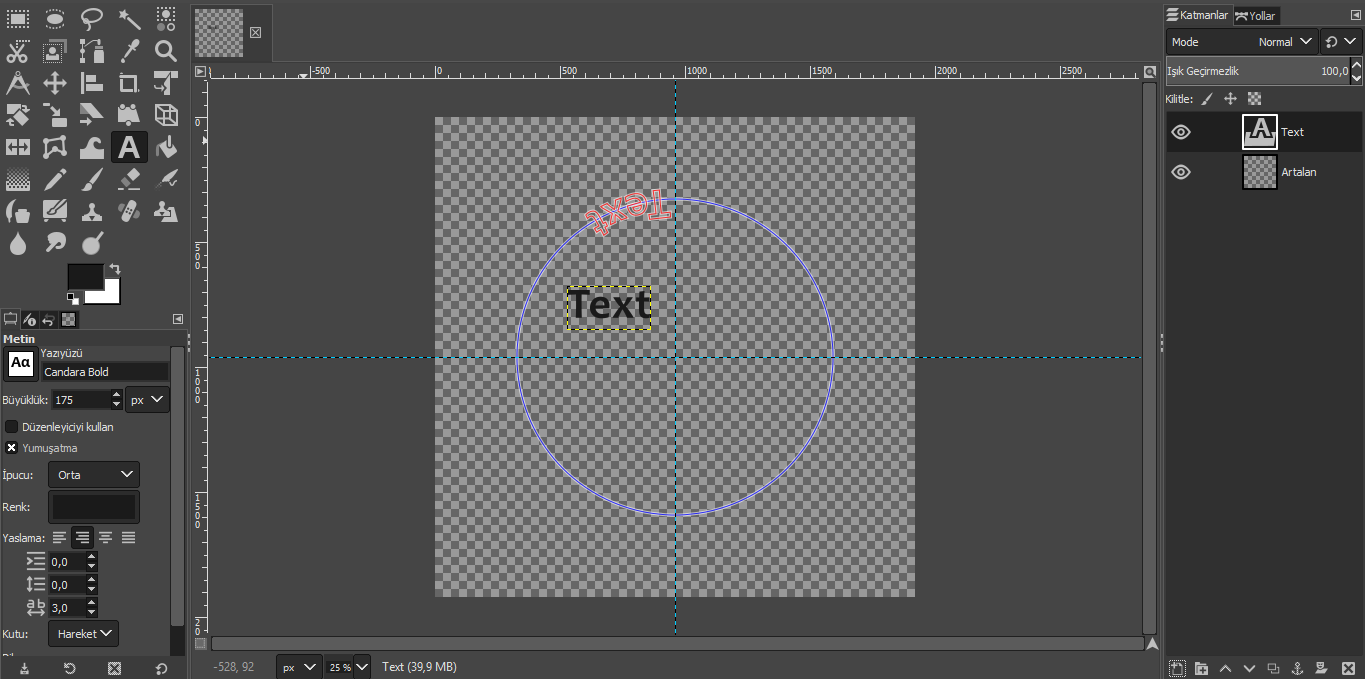Select the Free Select lasso tool
The image size is (1365, 679).
click(x=92, y=18)
